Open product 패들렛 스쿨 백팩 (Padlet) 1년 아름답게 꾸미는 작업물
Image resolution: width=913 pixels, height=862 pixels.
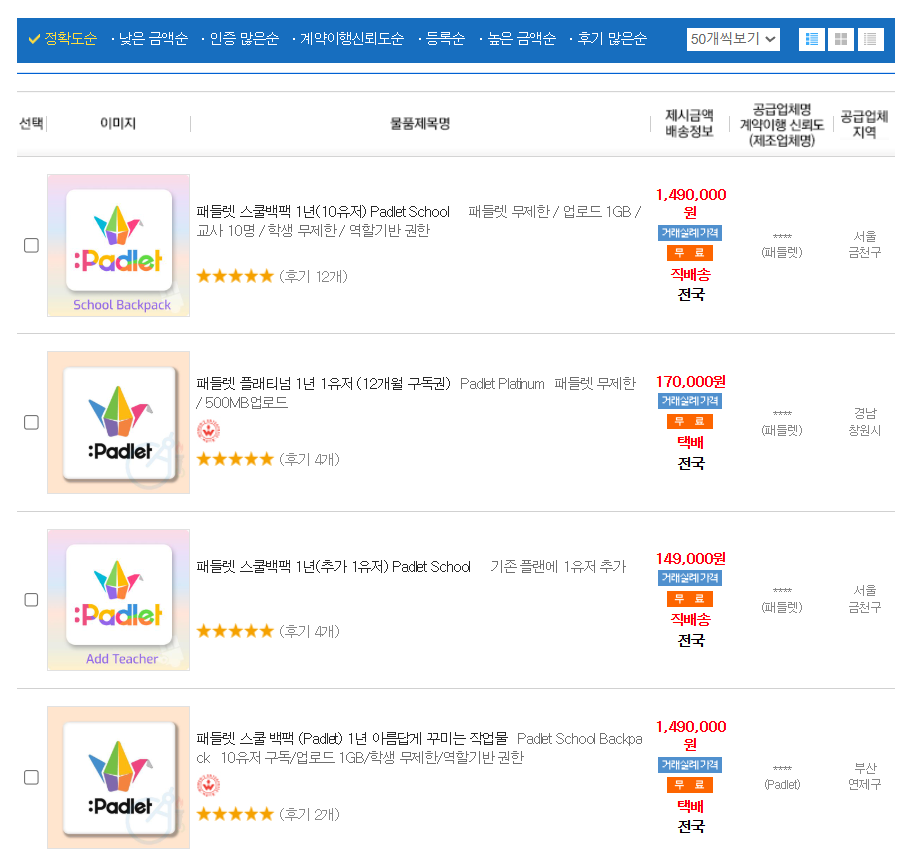(x=352, y=739)
